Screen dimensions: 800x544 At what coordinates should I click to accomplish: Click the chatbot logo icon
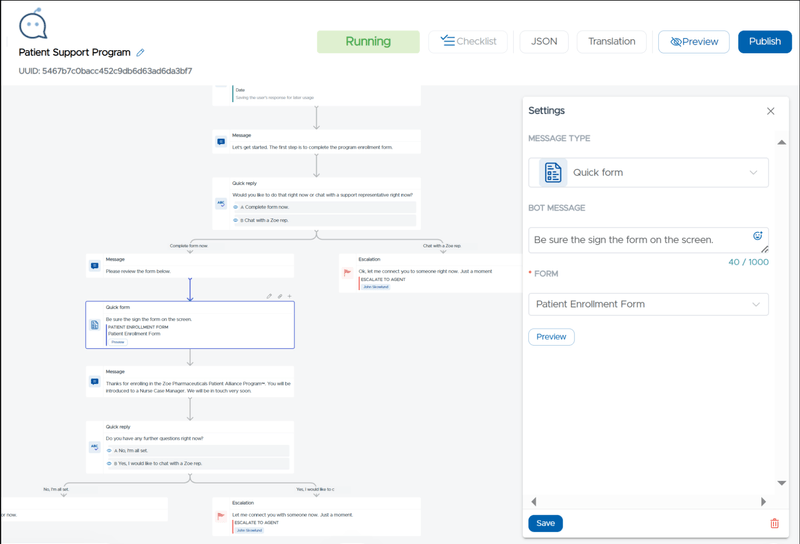pyautogui.click(x=33, y=23)
